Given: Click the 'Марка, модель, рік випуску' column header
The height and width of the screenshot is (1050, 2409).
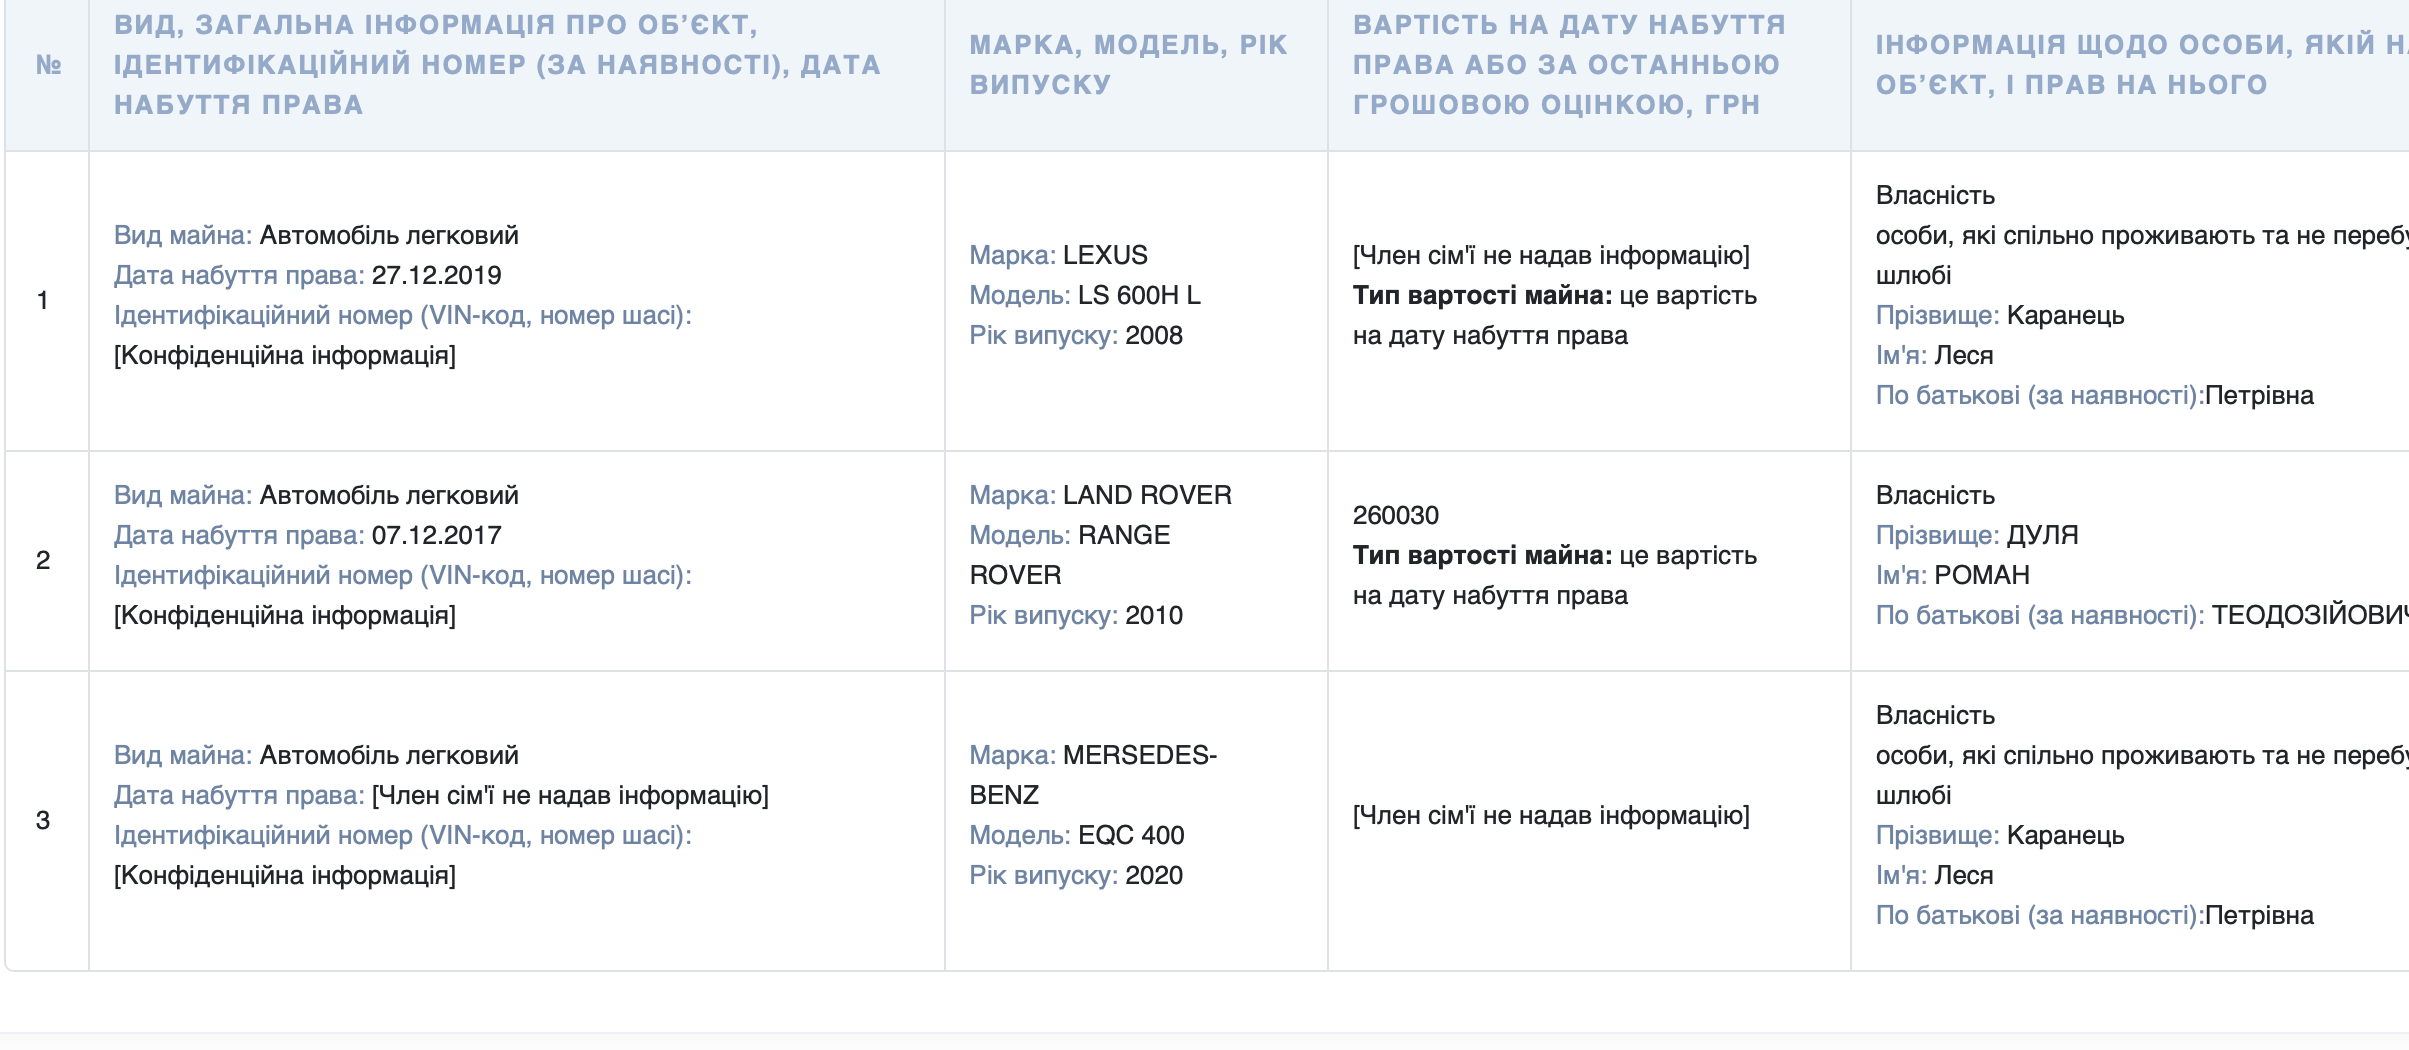Looking at the screenshot, I should [1128, 65].
